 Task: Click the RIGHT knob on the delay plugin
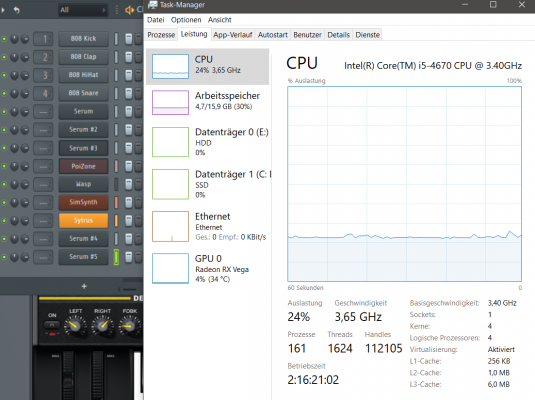coord(102,325)
